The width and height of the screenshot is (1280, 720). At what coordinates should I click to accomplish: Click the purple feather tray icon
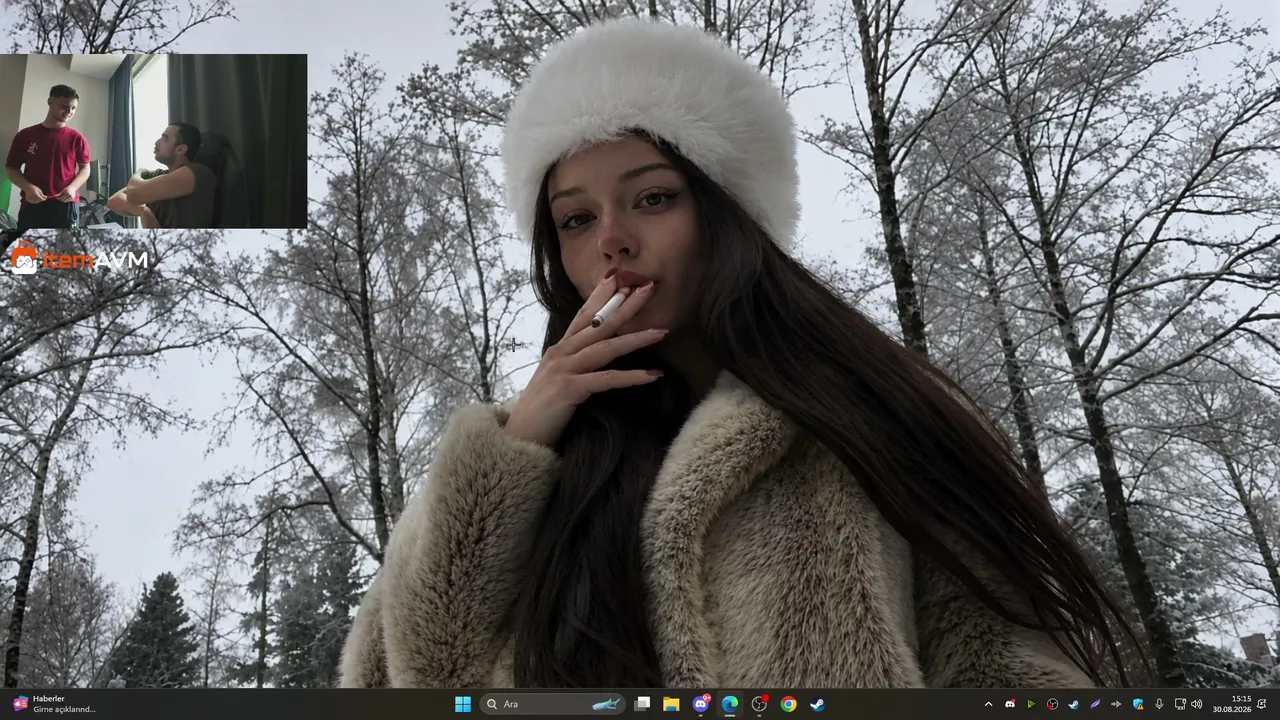coord(1095,704)
